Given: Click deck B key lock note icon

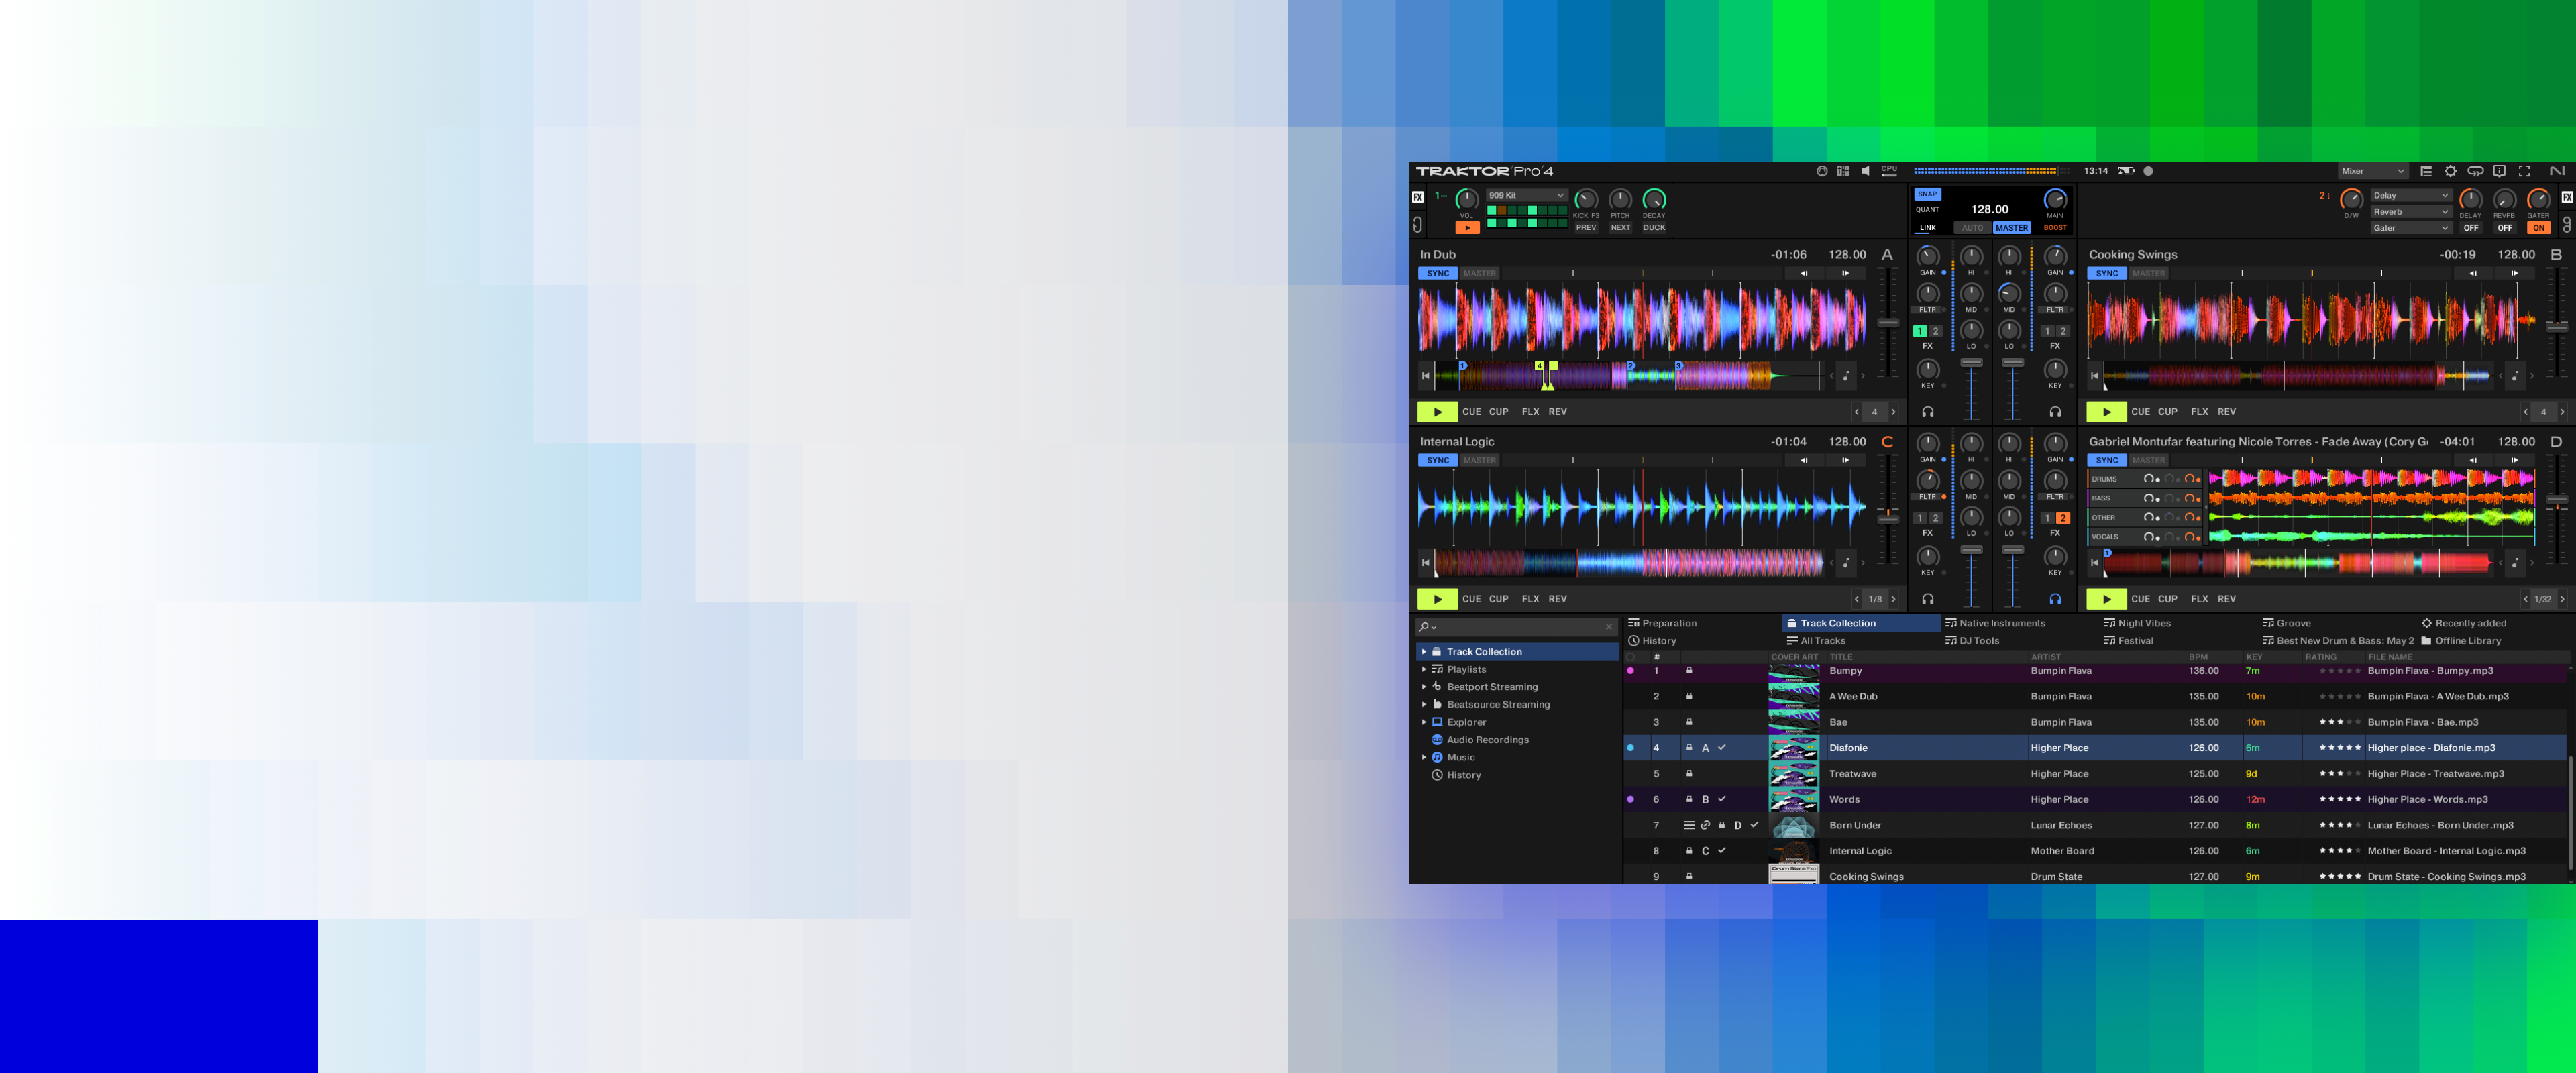Looking at the screenshot, I should point(2515,376).
